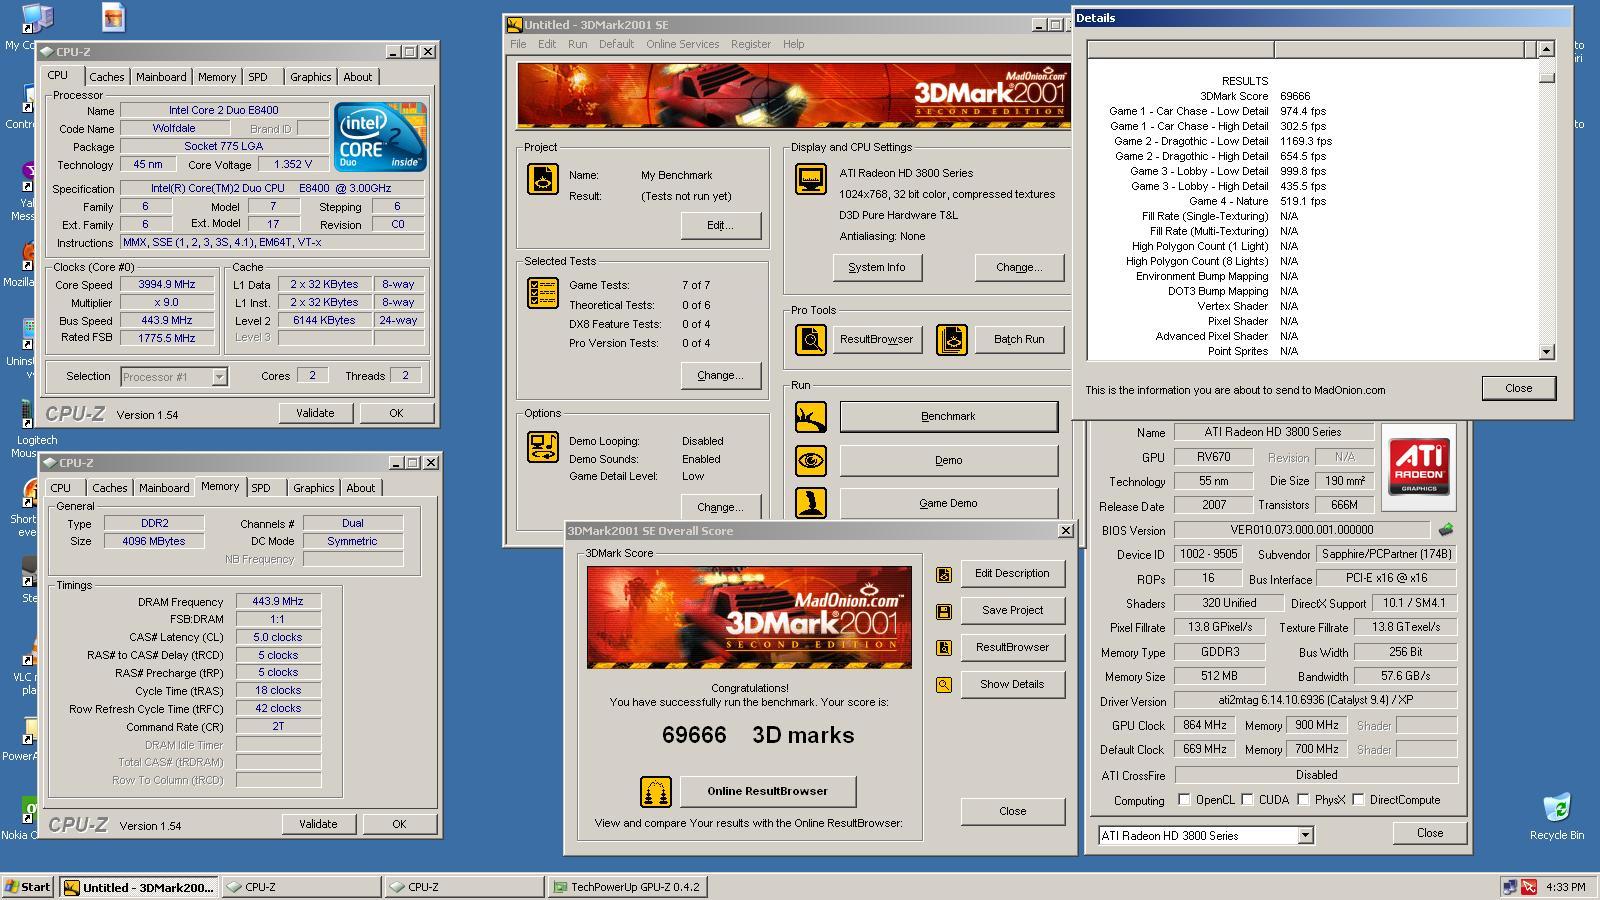Click the Batch Run button
1600x900 pixels.
pyautogui.click(x=1019, y=339)
